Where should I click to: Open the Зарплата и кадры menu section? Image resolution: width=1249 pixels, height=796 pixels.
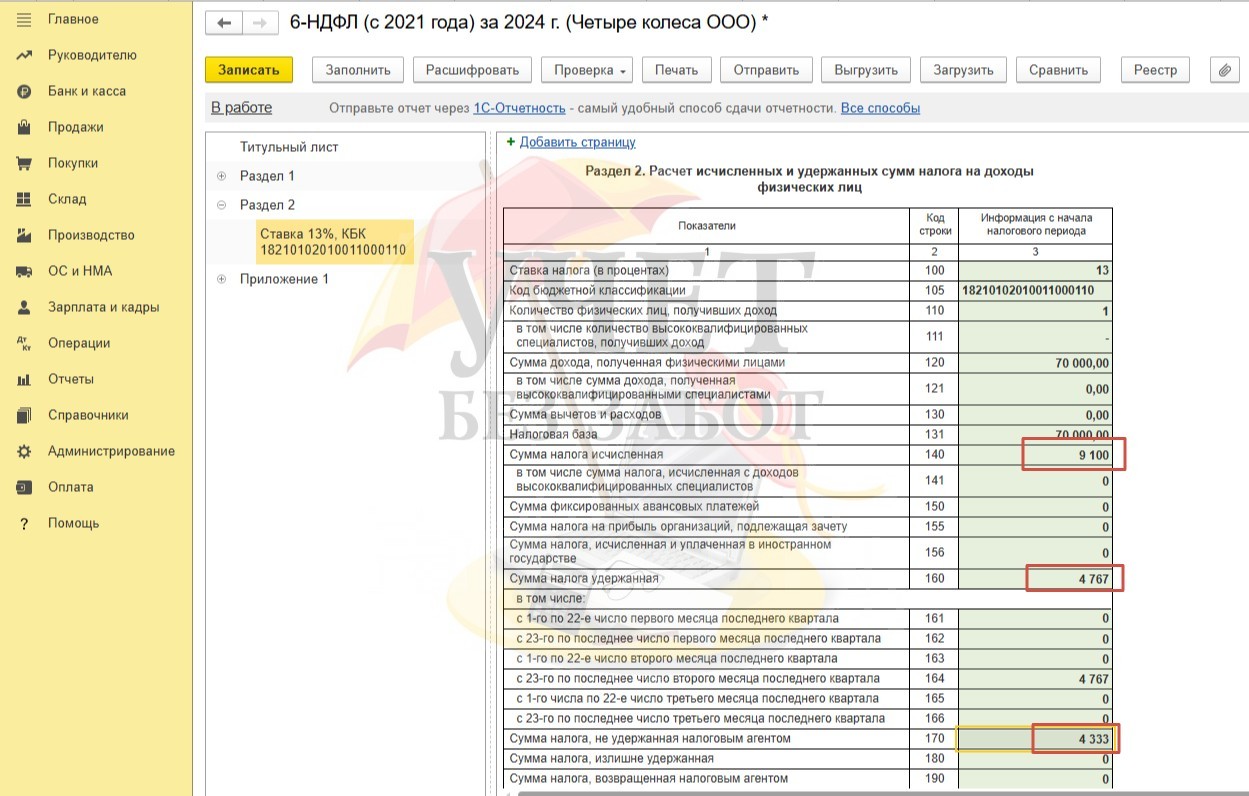(104, 307)
